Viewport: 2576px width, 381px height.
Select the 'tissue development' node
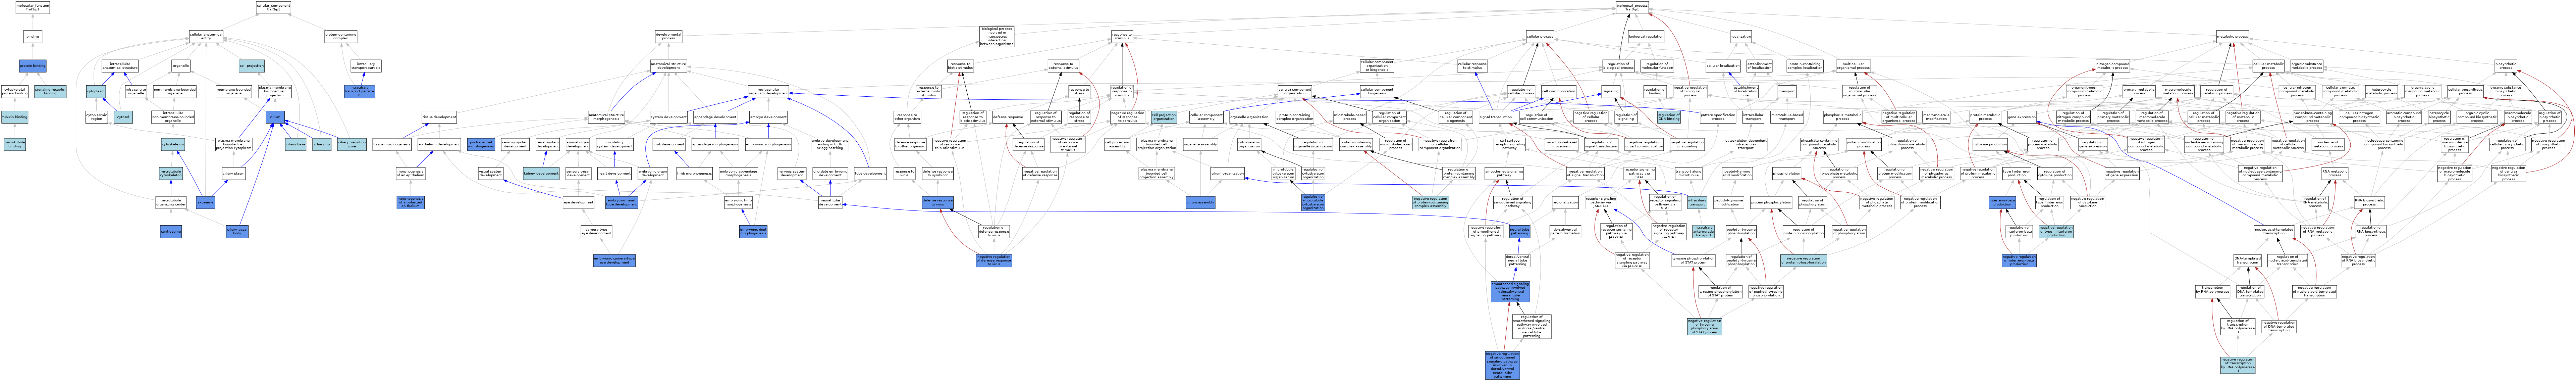click(439, 117)
